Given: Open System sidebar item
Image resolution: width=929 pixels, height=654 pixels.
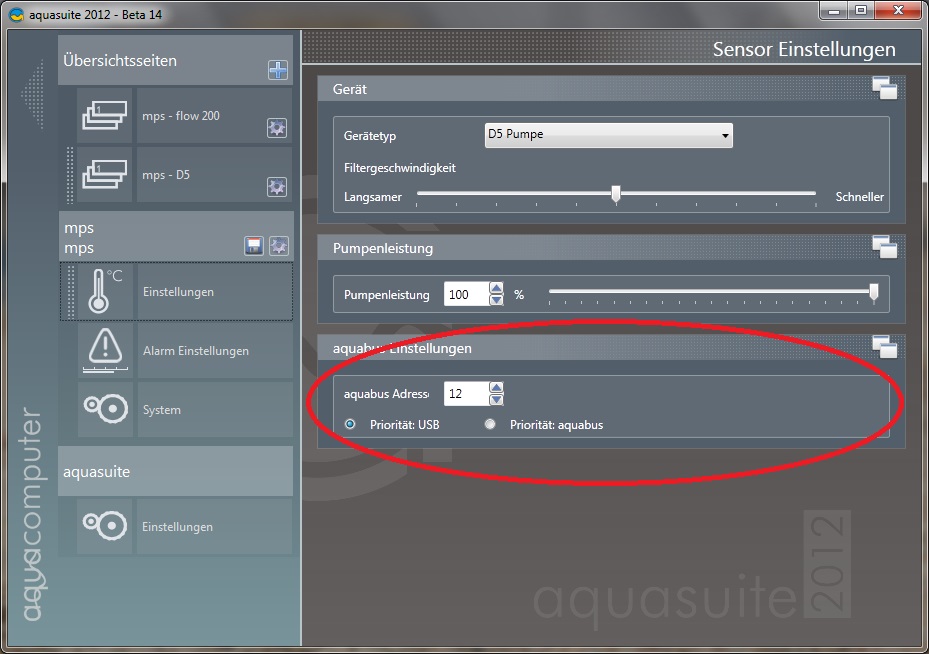Looking at the screenshot, I should click(214, 409).
